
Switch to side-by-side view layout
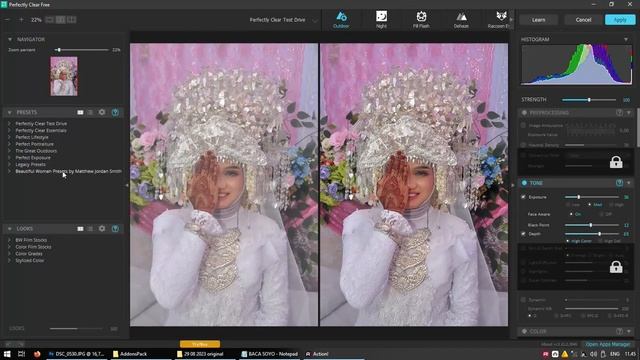pos(71,20)
